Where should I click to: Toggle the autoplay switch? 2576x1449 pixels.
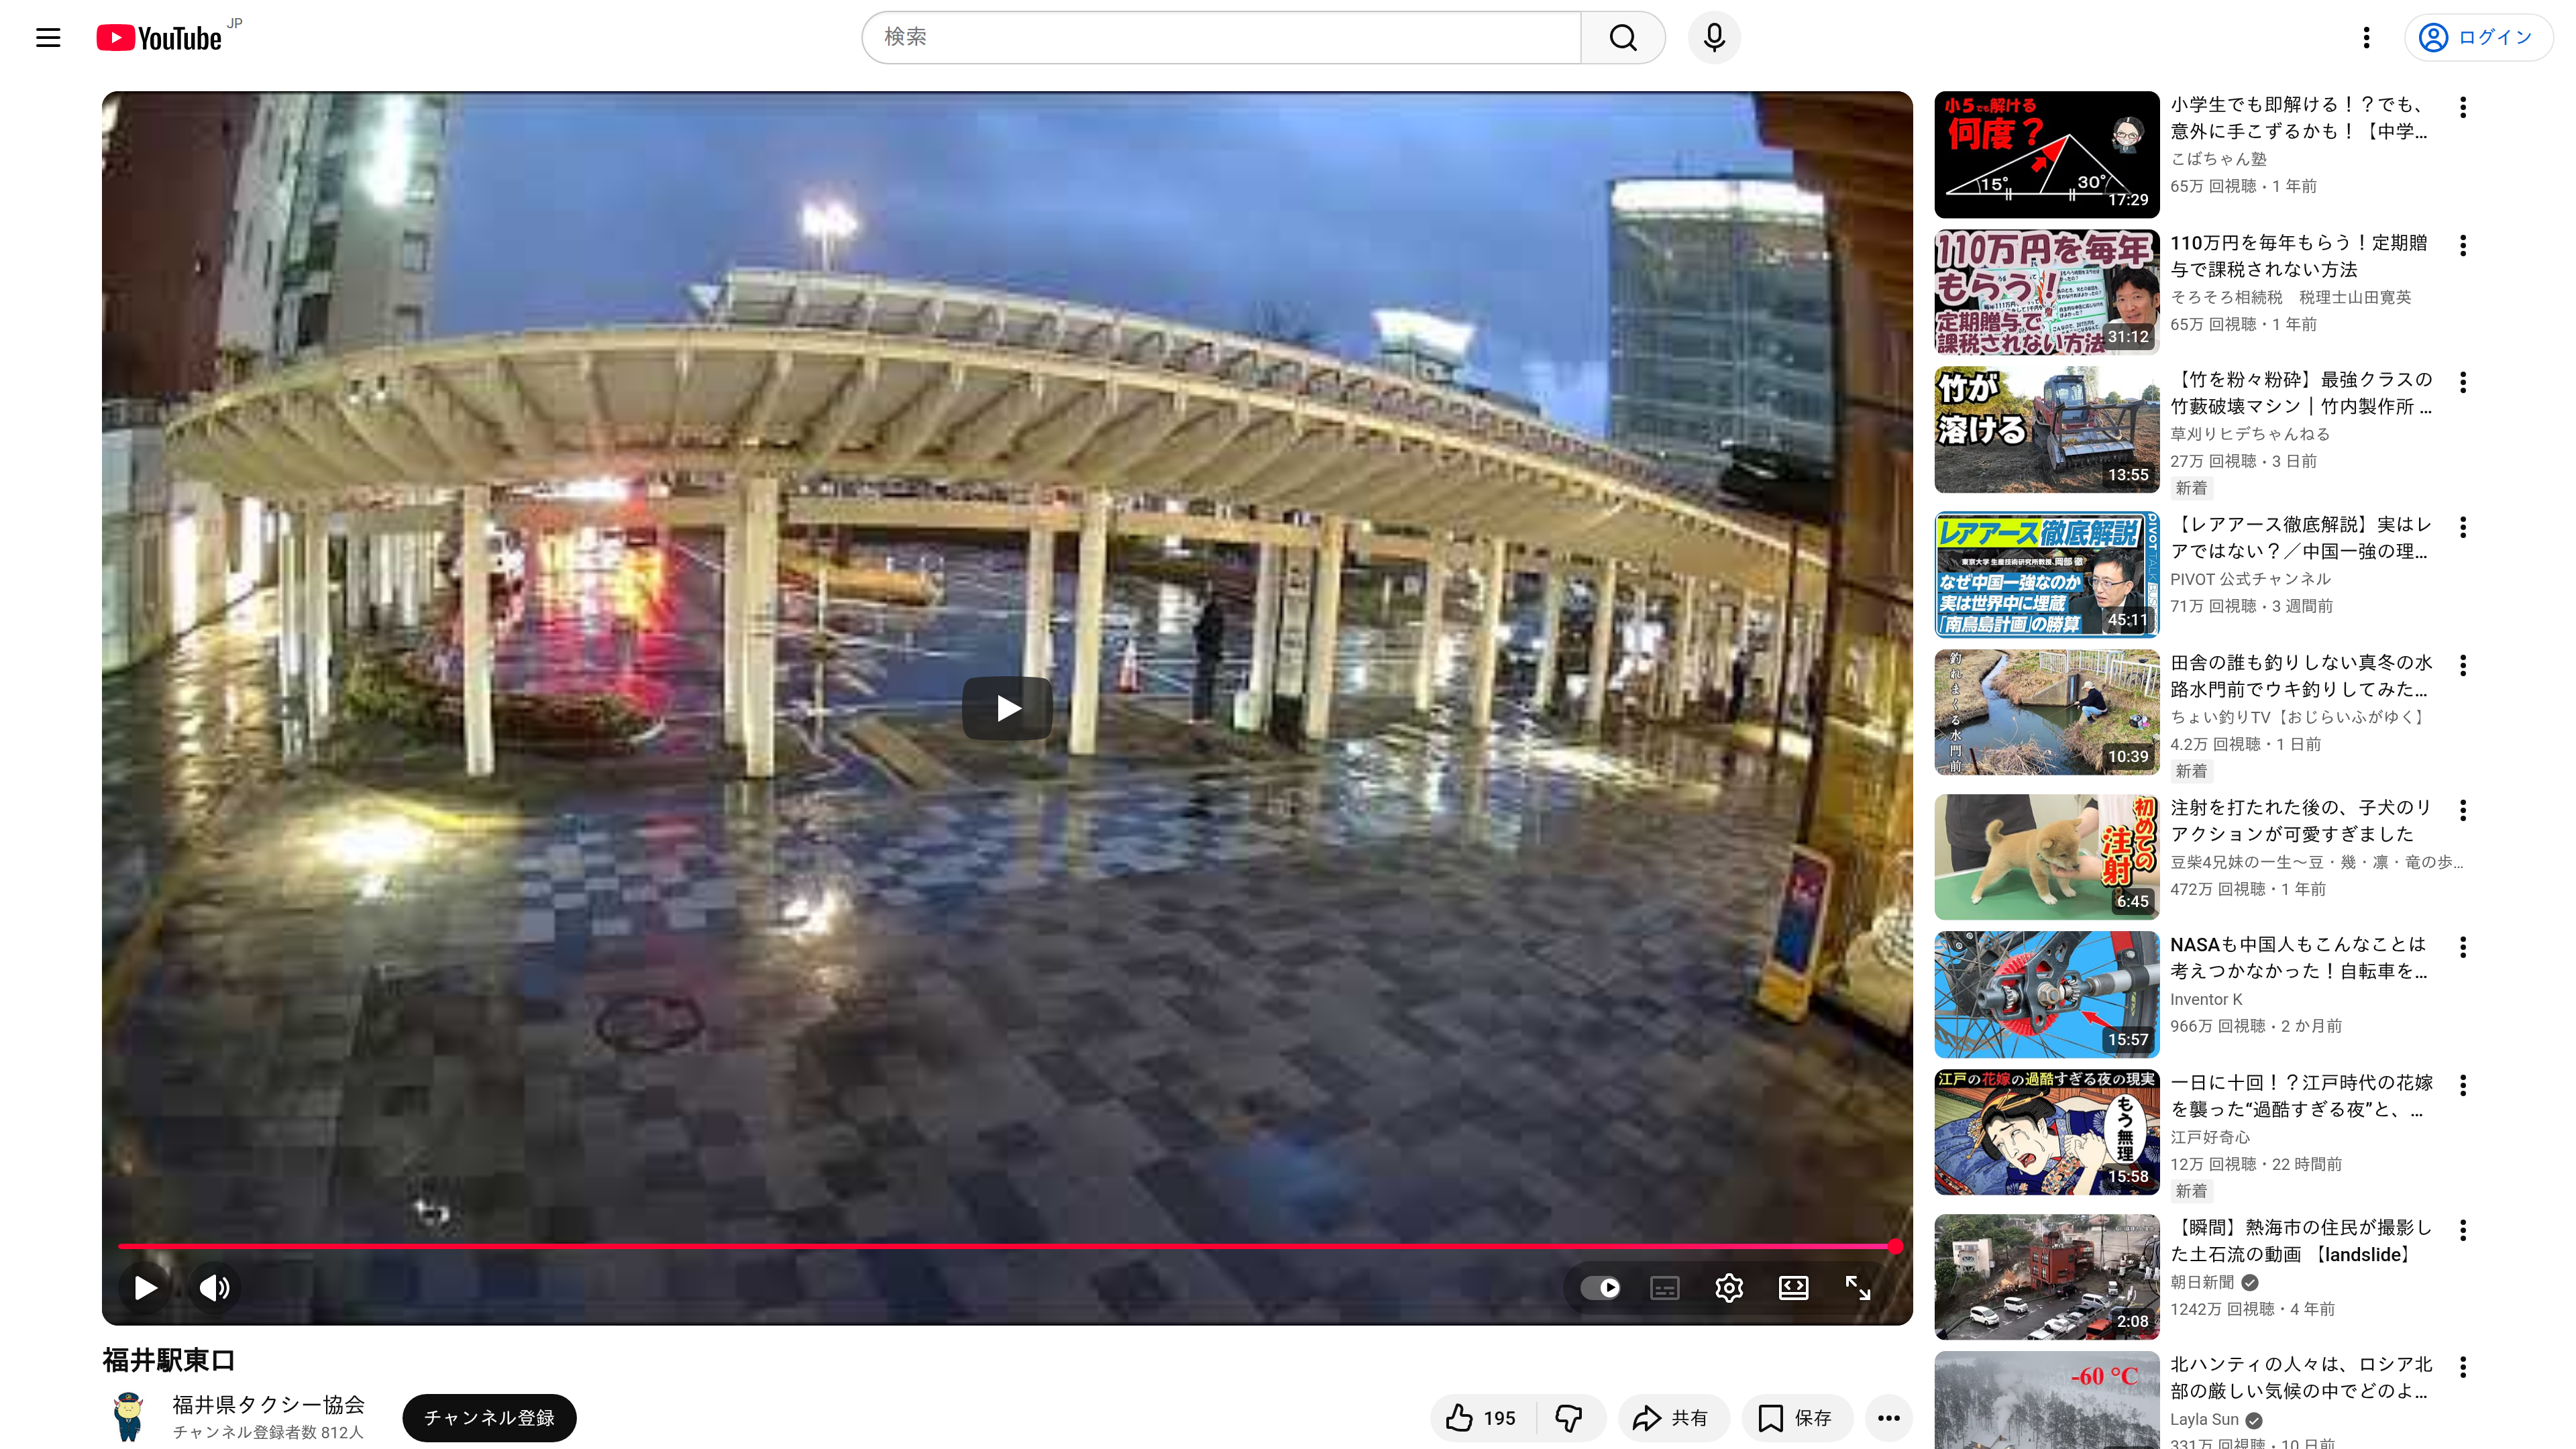click(x=1601, y=1288)
